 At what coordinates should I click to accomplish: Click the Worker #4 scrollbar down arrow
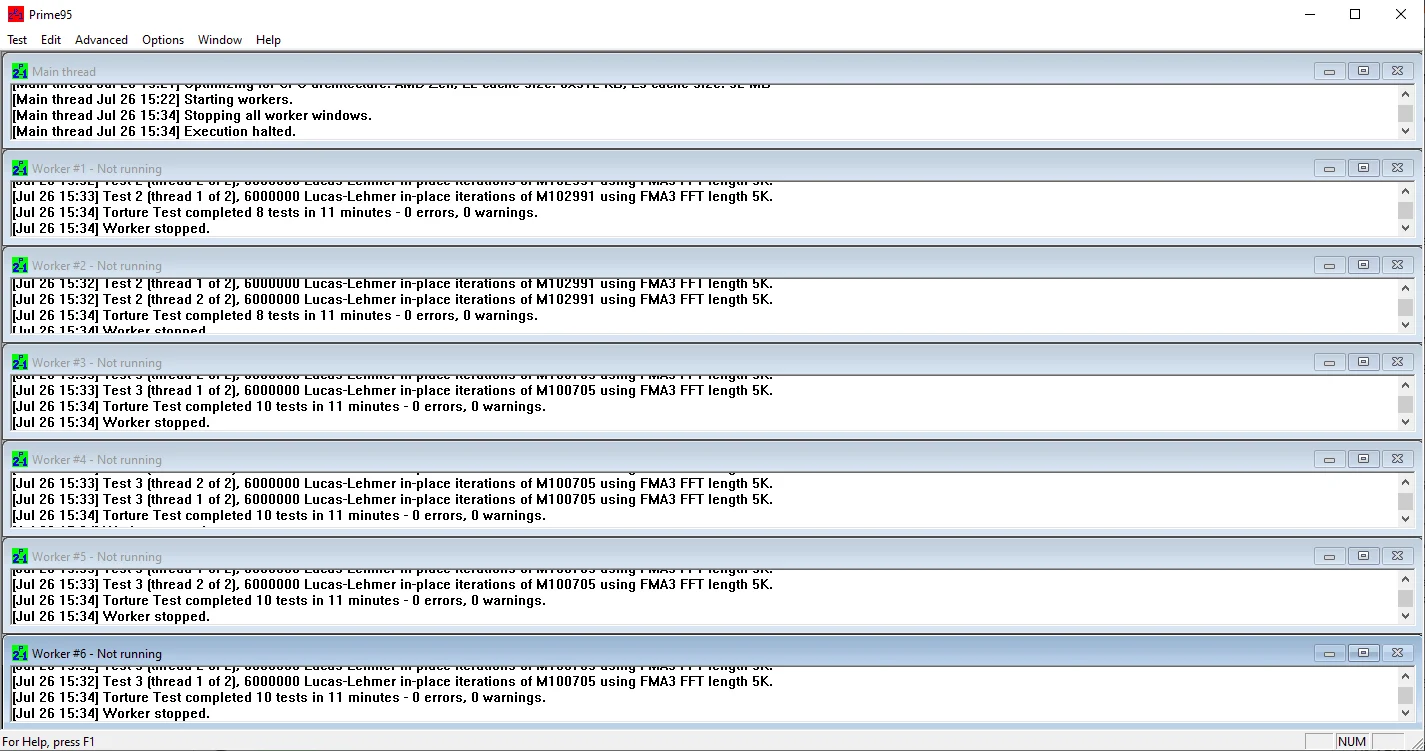pyautogui.click(x=1405, y=519)
